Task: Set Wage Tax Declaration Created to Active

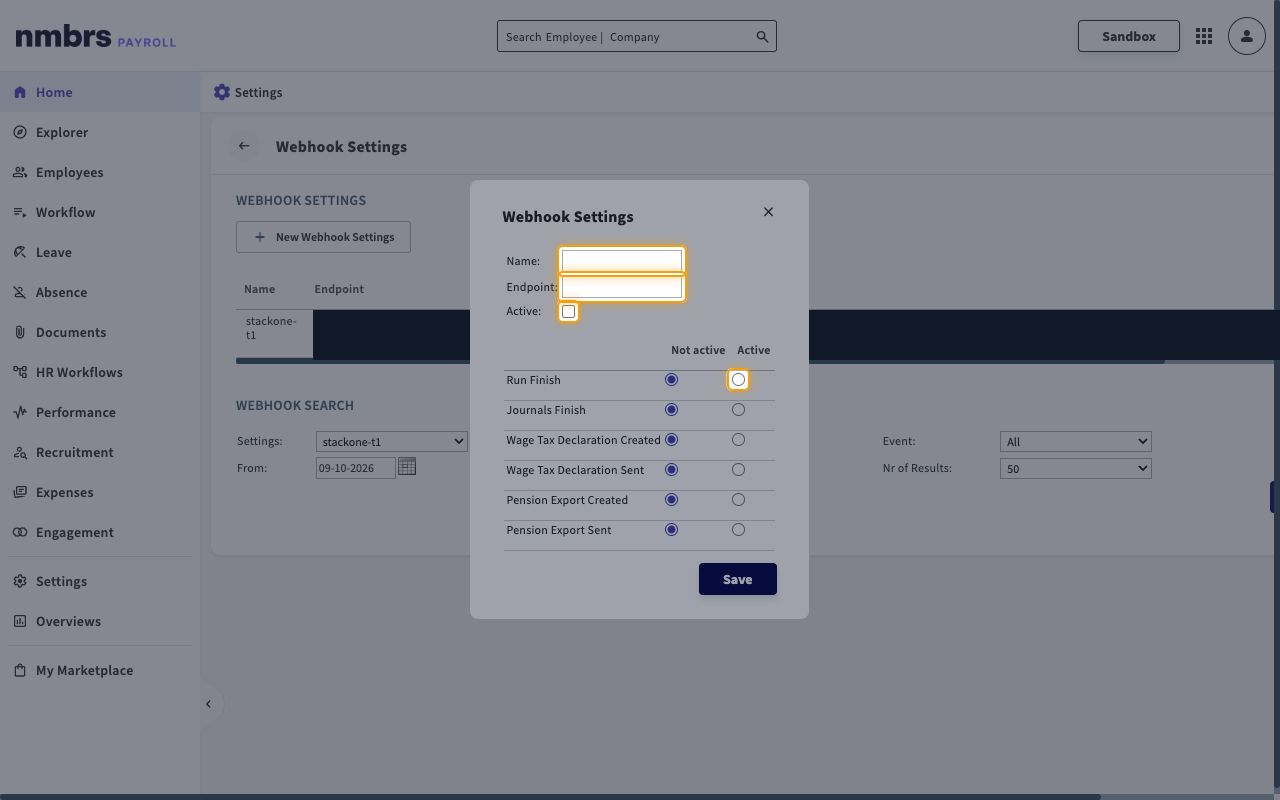Action: tap(738, 440)
